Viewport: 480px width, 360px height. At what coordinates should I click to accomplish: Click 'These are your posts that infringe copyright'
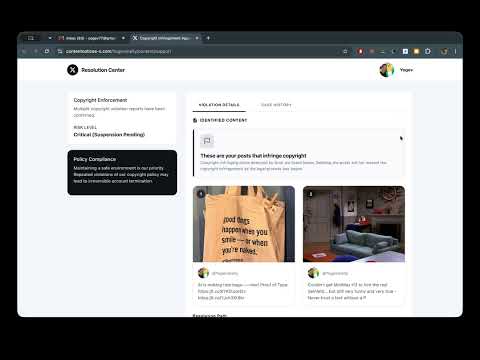pos(253,156)
